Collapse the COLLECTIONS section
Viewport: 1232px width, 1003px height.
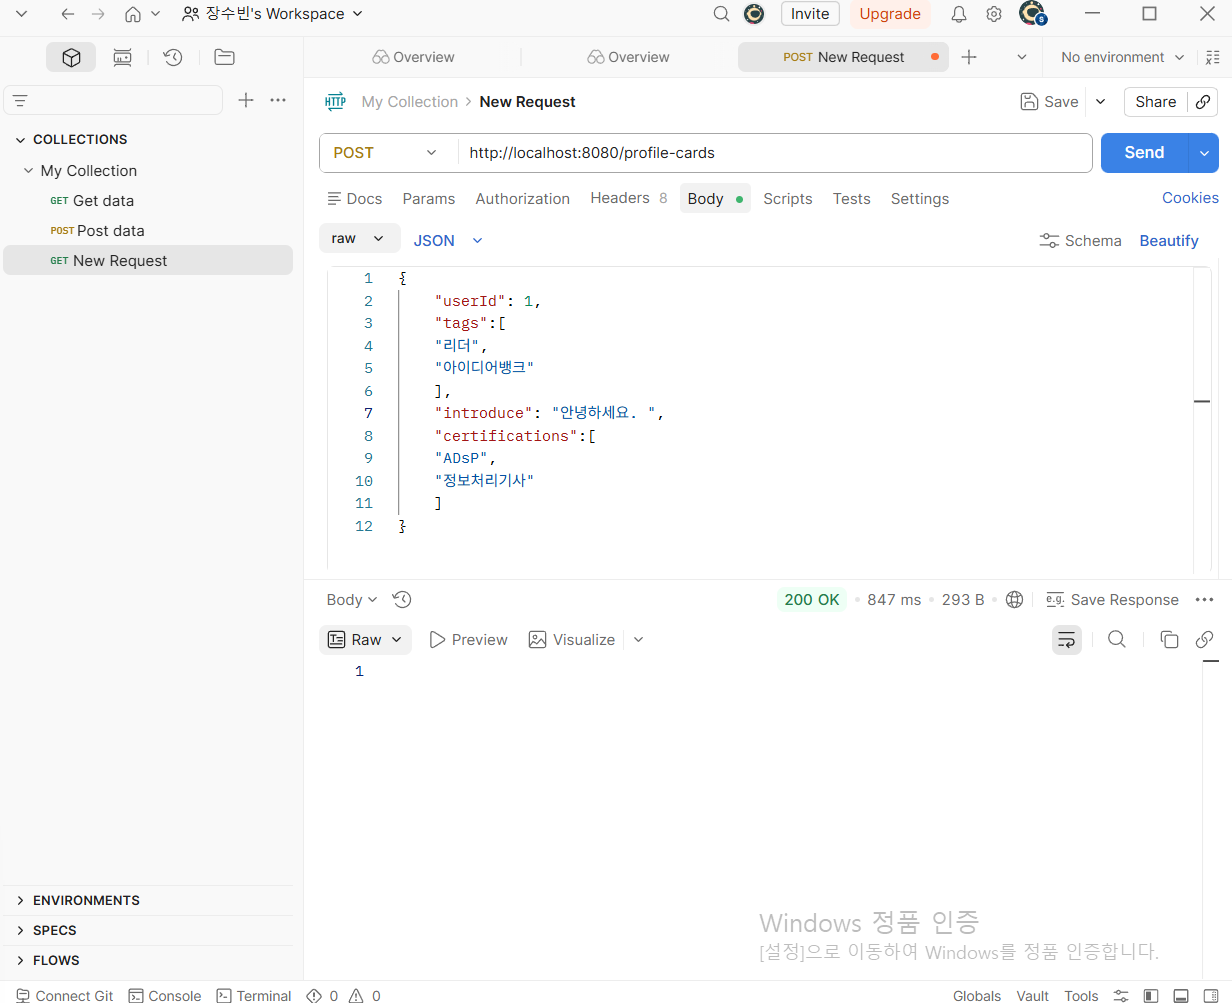20,140
